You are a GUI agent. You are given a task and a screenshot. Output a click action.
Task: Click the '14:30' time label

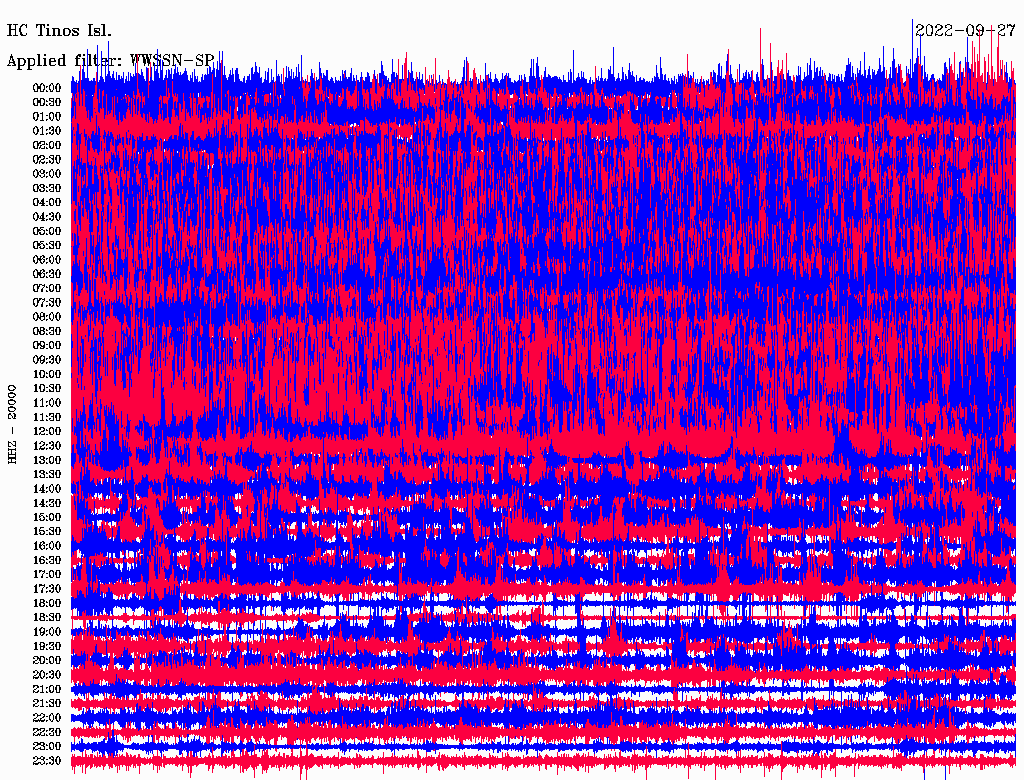(47, 503)
